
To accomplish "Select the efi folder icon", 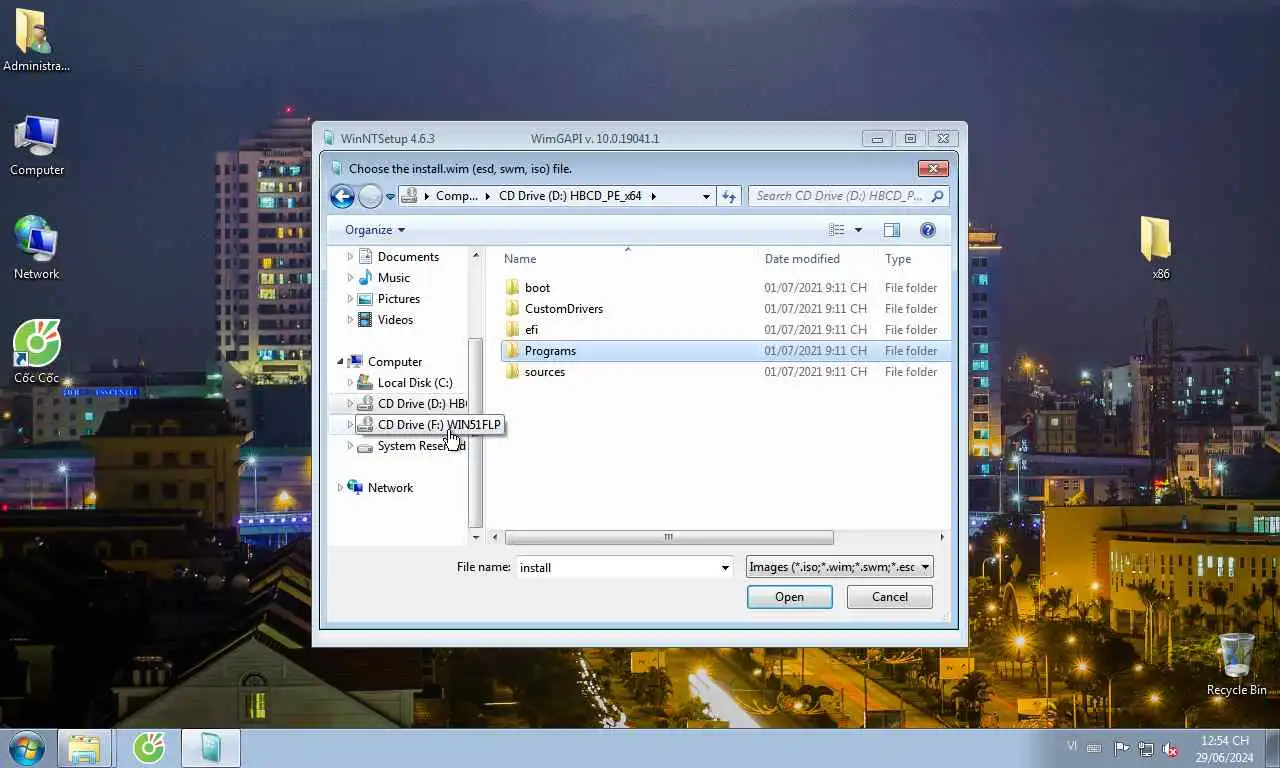I will (x=513, y=329).
